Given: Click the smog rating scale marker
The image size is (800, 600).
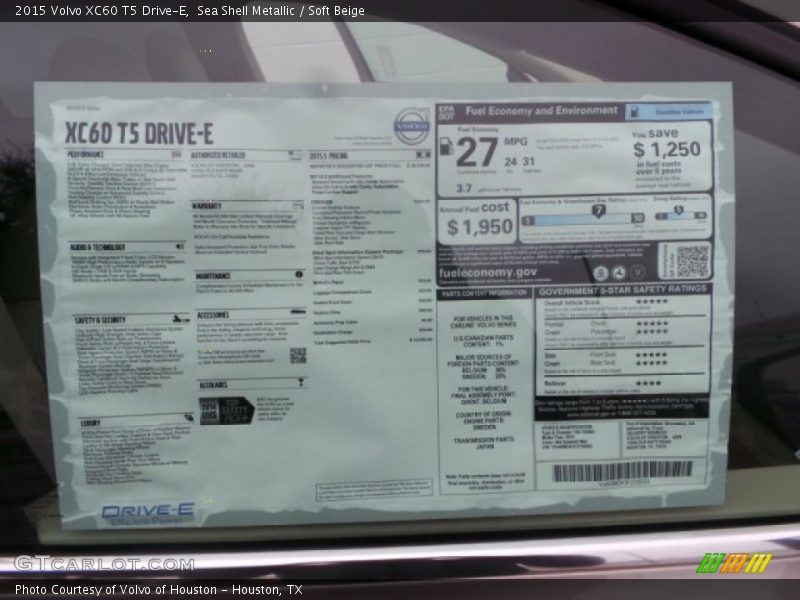Looking at the screenshot, I should pyautogui.click(x=678, y=210).
